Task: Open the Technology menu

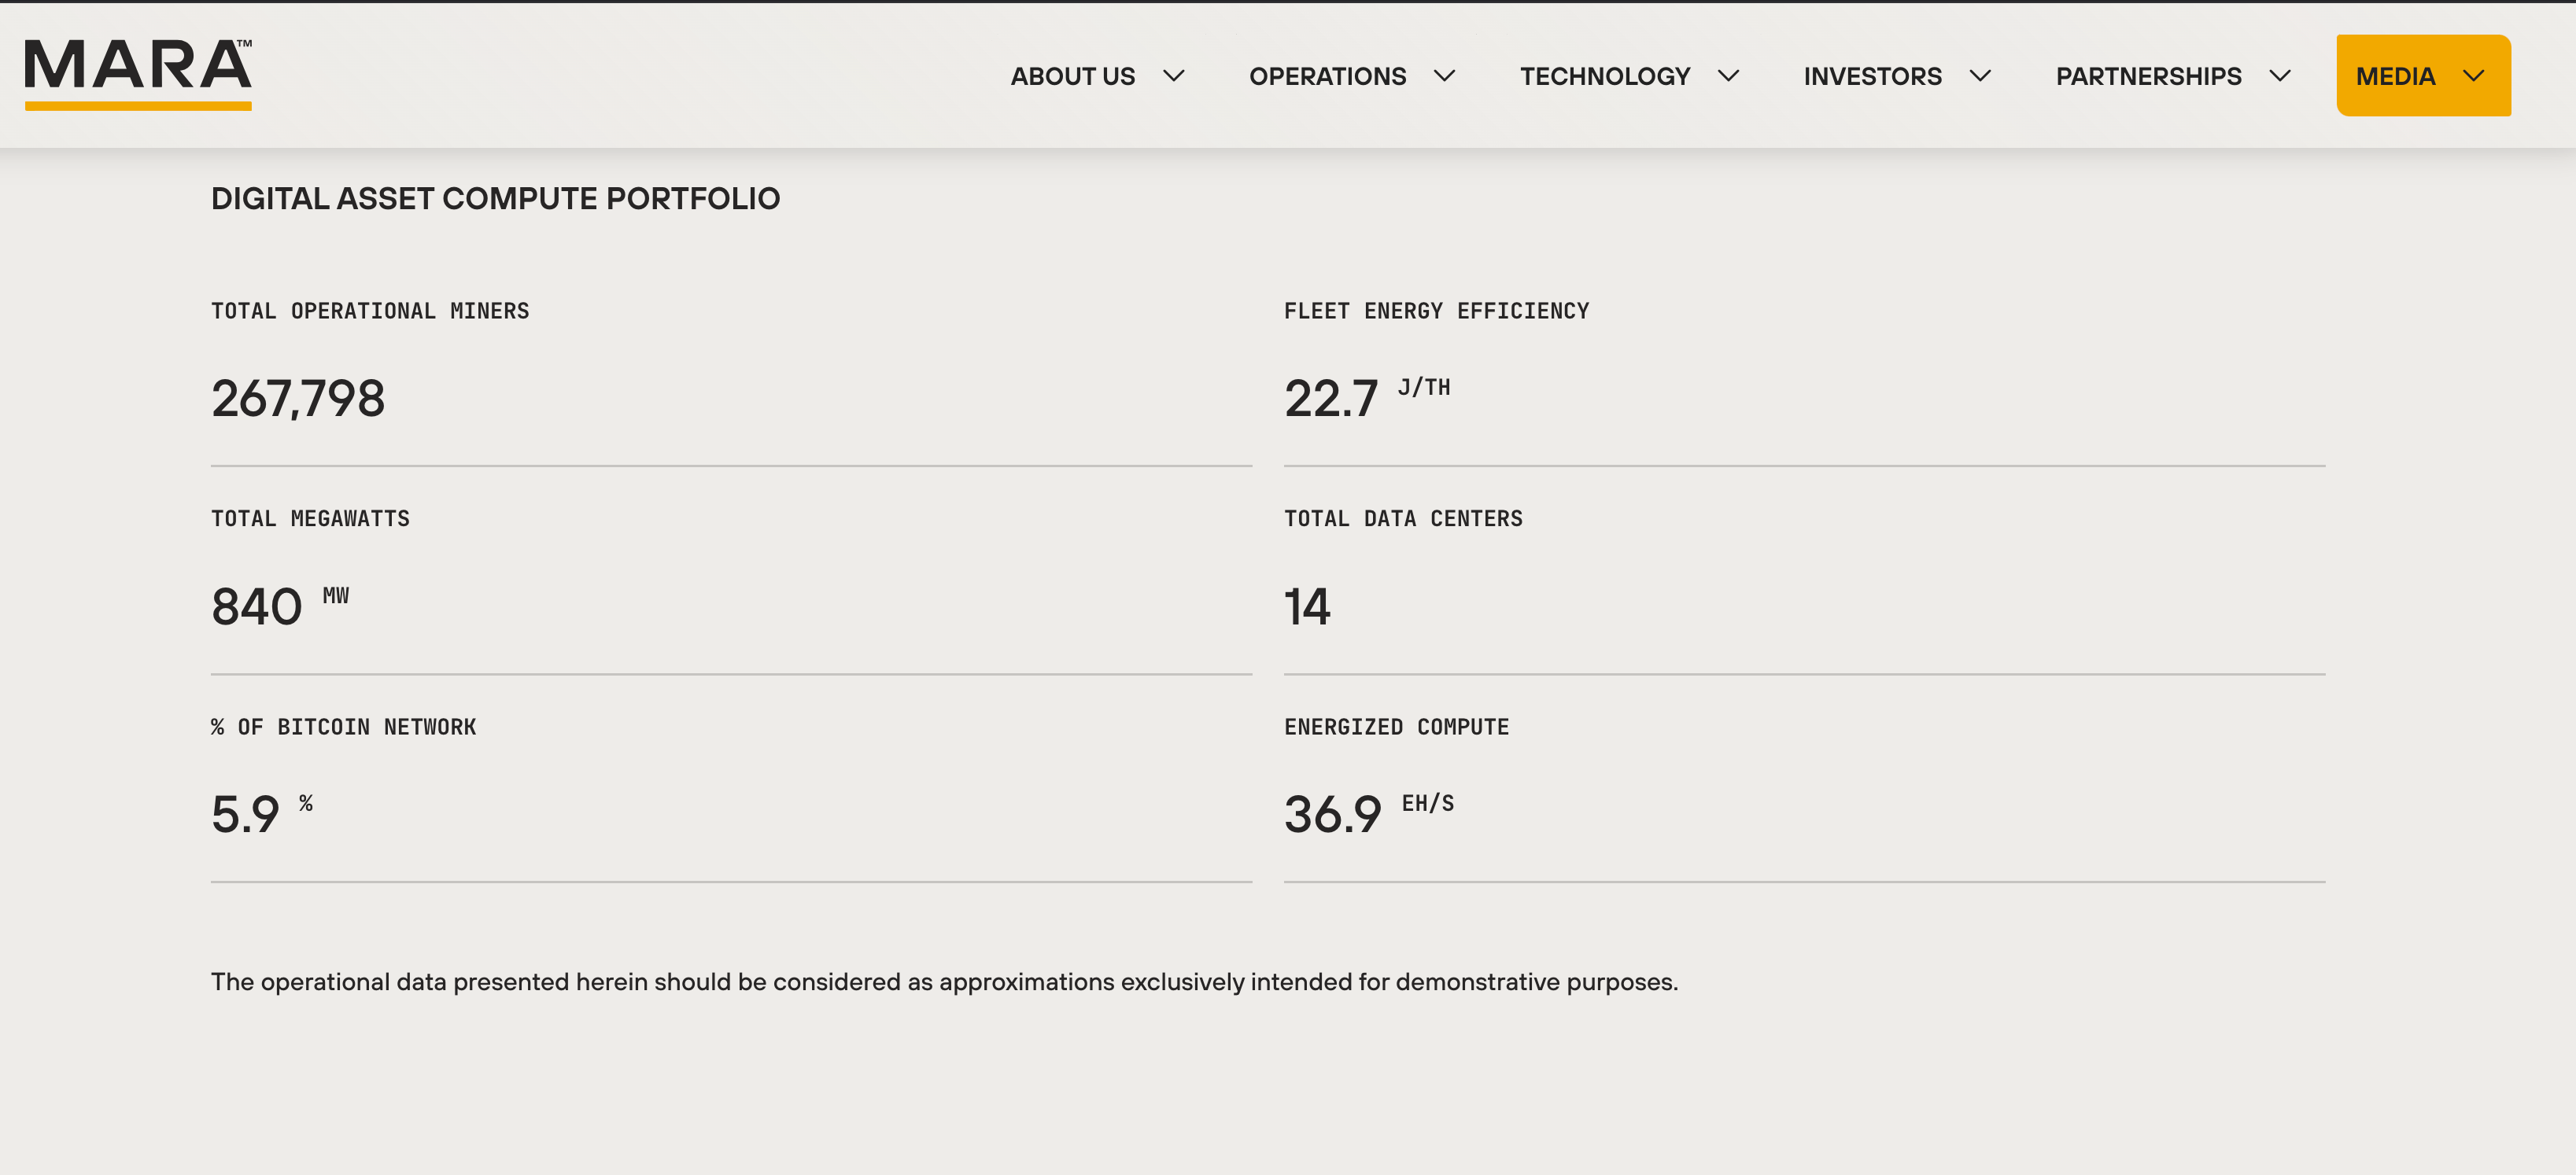Action: (x=1604, y=76)
